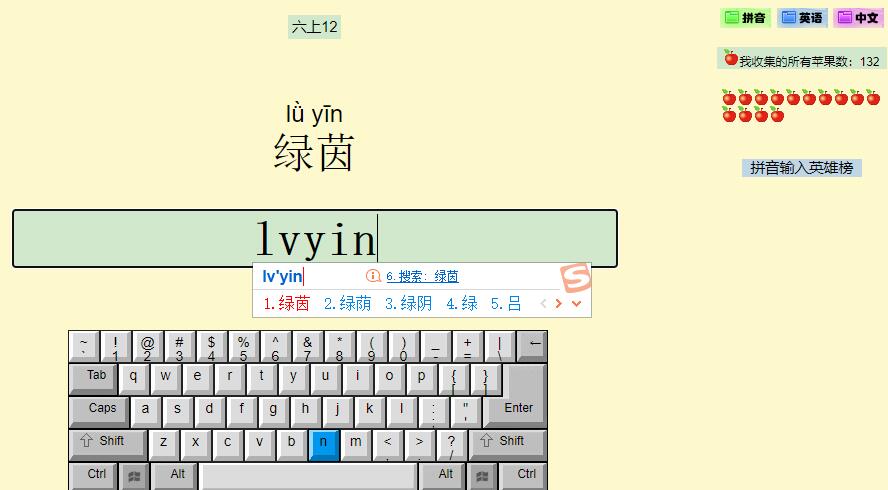Click the lǜ yīn pinyin text
Image resolution: width=888 pixels, height=490 pixels.
(314, 114)
